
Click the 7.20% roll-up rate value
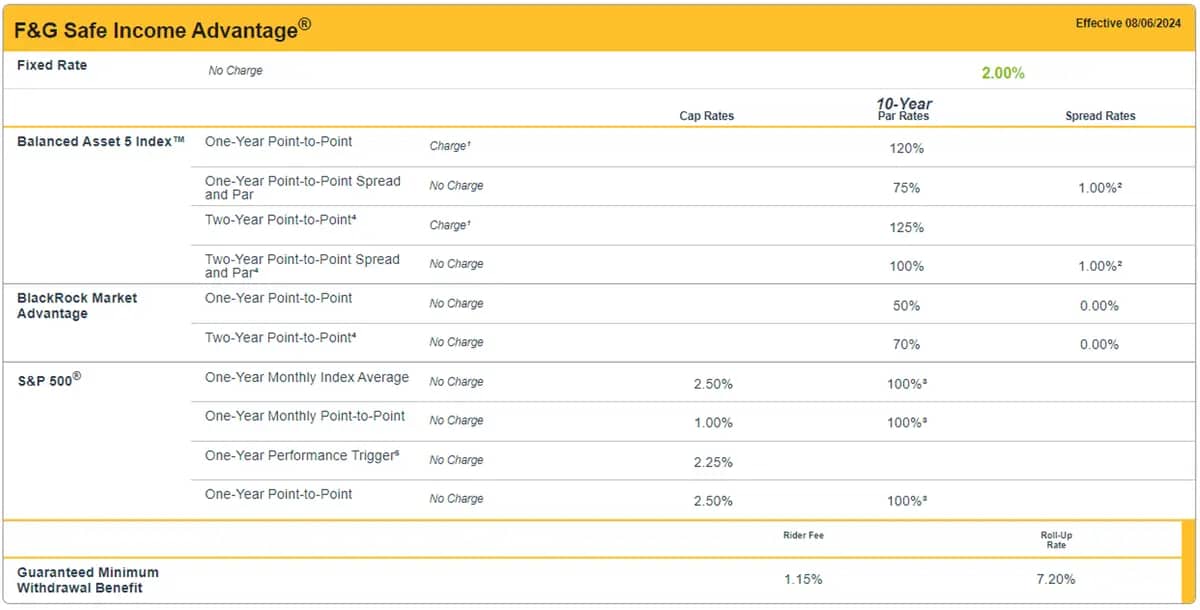pyautogui.click(x=1056, y=579)
